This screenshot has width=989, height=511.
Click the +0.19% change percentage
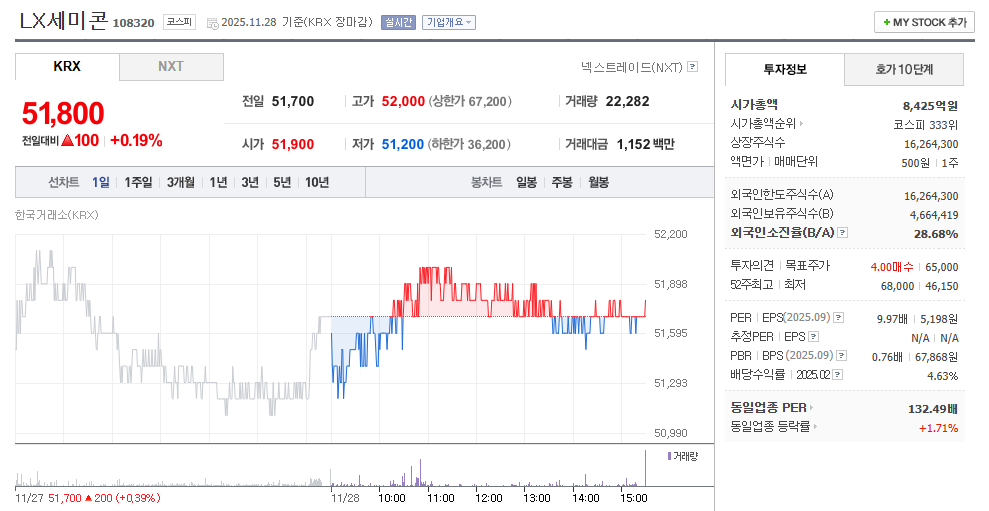point(136,141)
